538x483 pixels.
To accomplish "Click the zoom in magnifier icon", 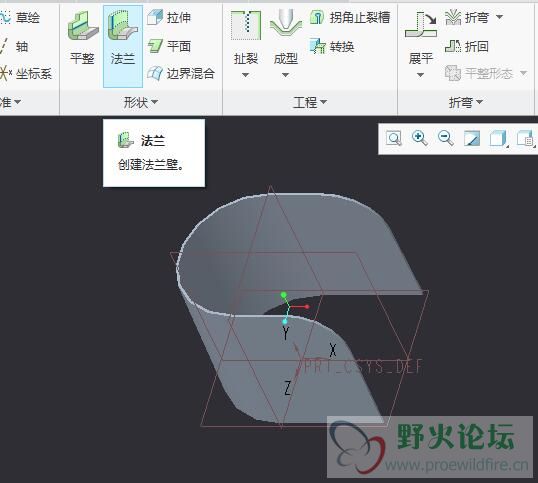I will pyautogui.click(x=420, y=139).
